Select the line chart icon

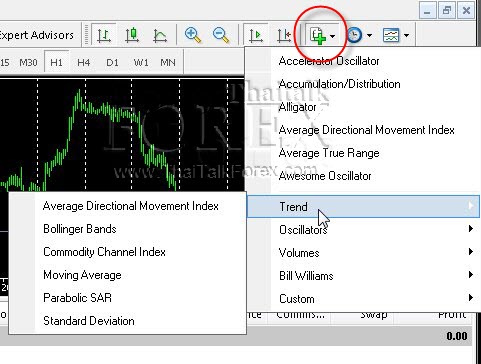160,35
